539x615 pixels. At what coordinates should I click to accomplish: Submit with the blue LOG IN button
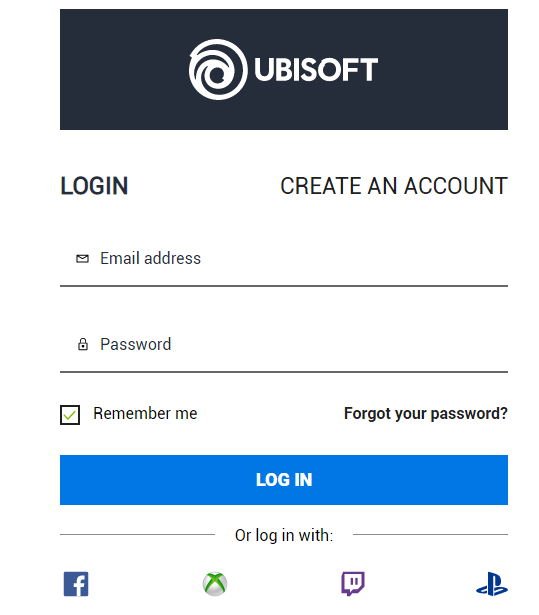[284, 480]
